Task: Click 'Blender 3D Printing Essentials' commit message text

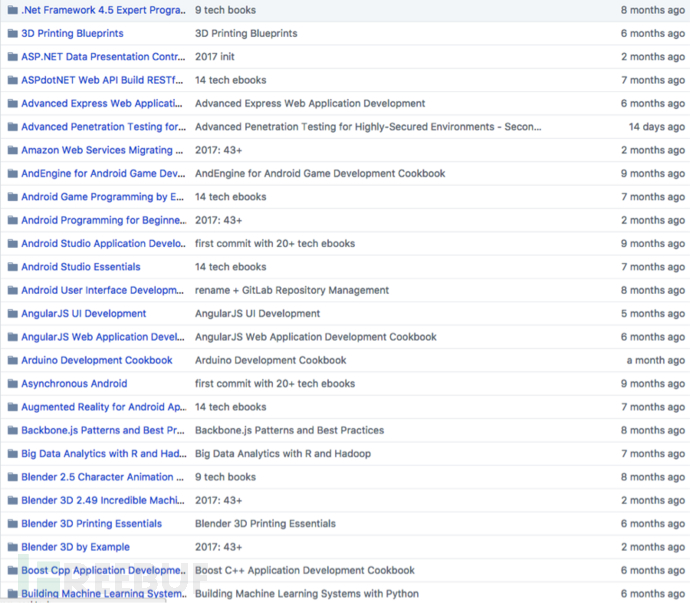Action: pos(265,523)
